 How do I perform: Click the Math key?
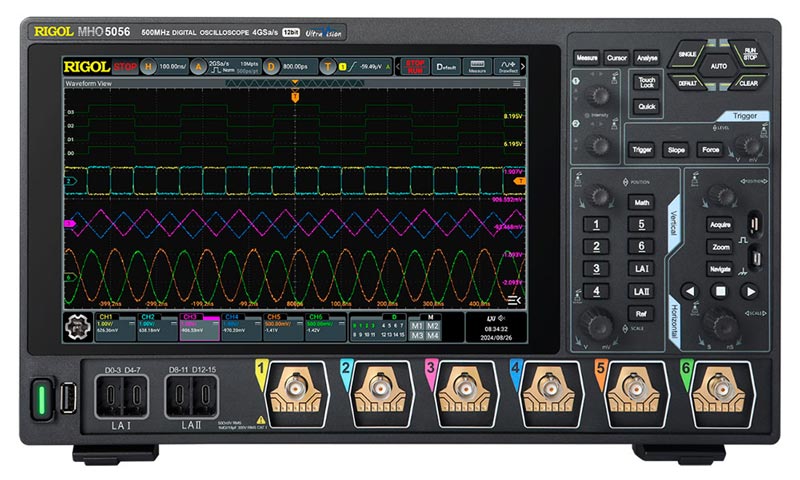tap(641, 203)
